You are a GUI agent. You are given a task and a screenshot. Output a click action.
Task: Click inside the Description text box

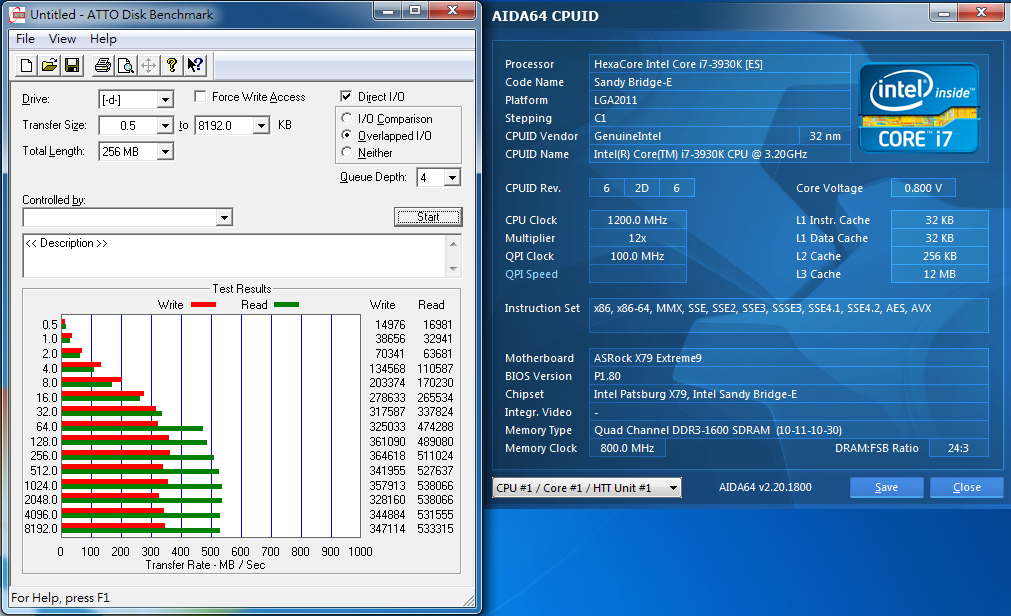point(234,256)
